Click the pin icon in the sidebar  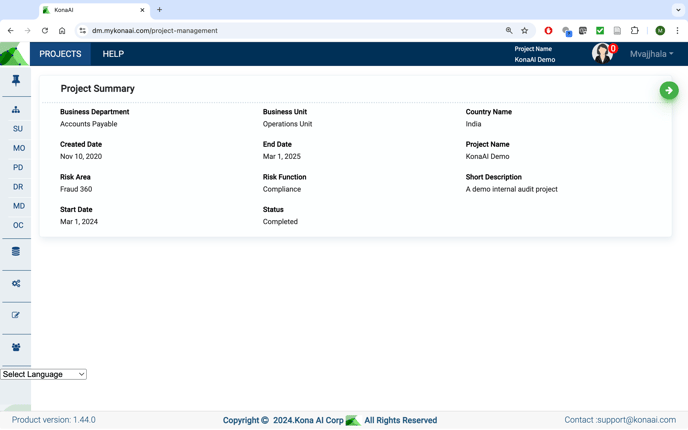point(16,80)
